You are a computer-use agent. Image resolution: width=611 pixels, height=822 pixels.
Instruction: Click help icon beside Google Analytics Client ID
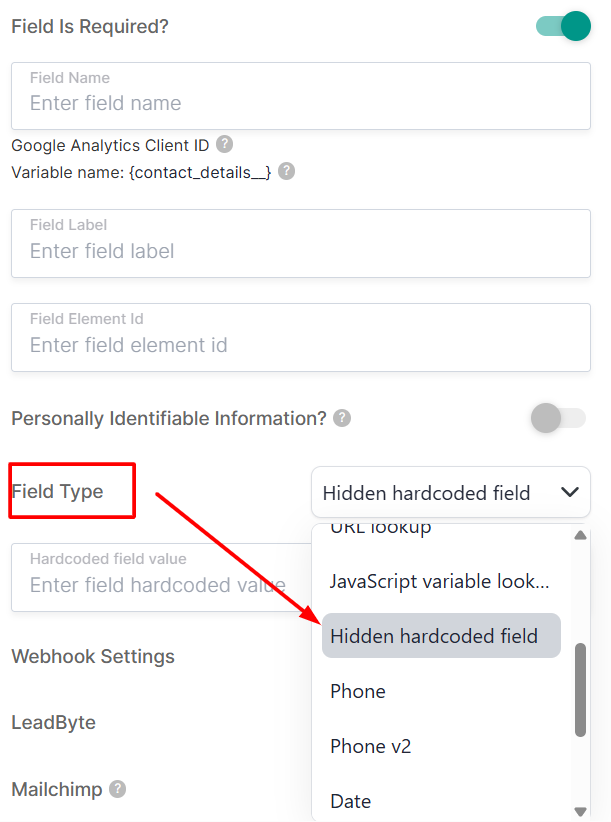(225, 144)
